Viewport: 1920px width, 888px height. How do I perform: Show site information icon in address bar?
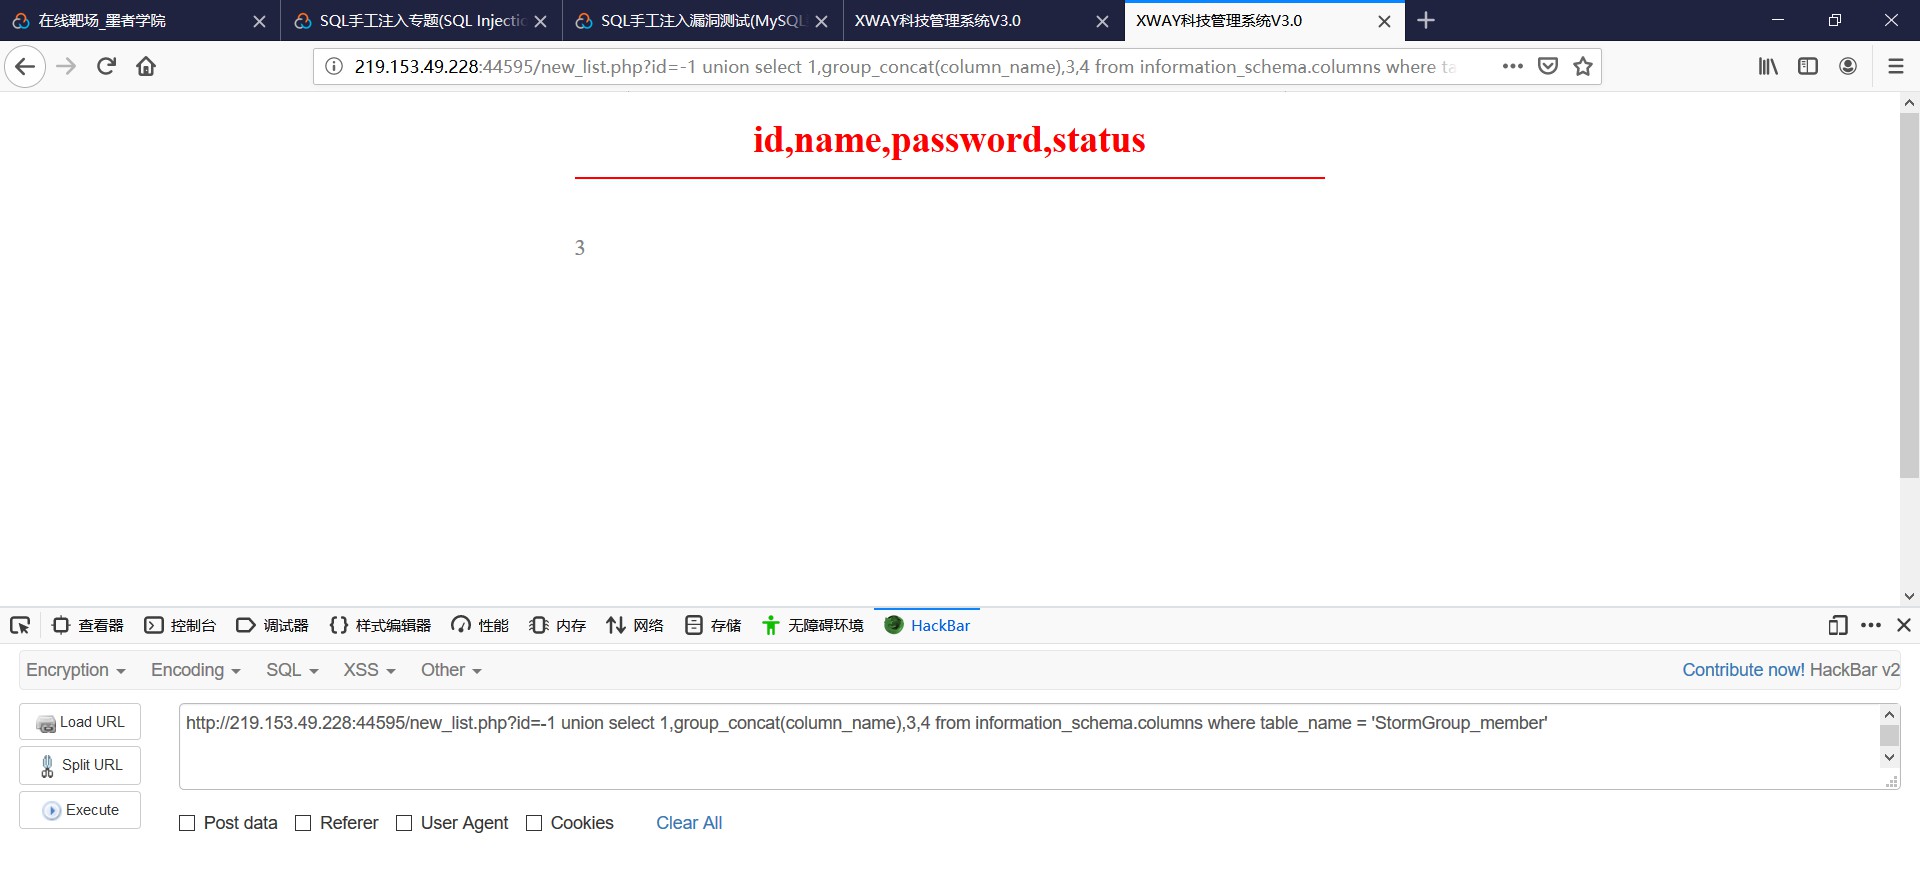coord(334,67)
